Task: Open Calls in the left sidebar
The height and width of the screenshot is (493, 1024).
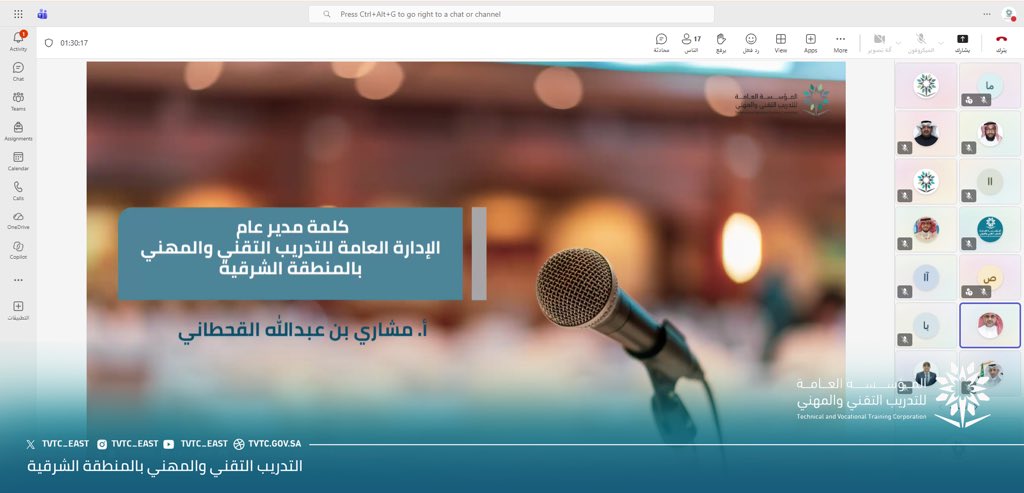Action: coord(18,190)
